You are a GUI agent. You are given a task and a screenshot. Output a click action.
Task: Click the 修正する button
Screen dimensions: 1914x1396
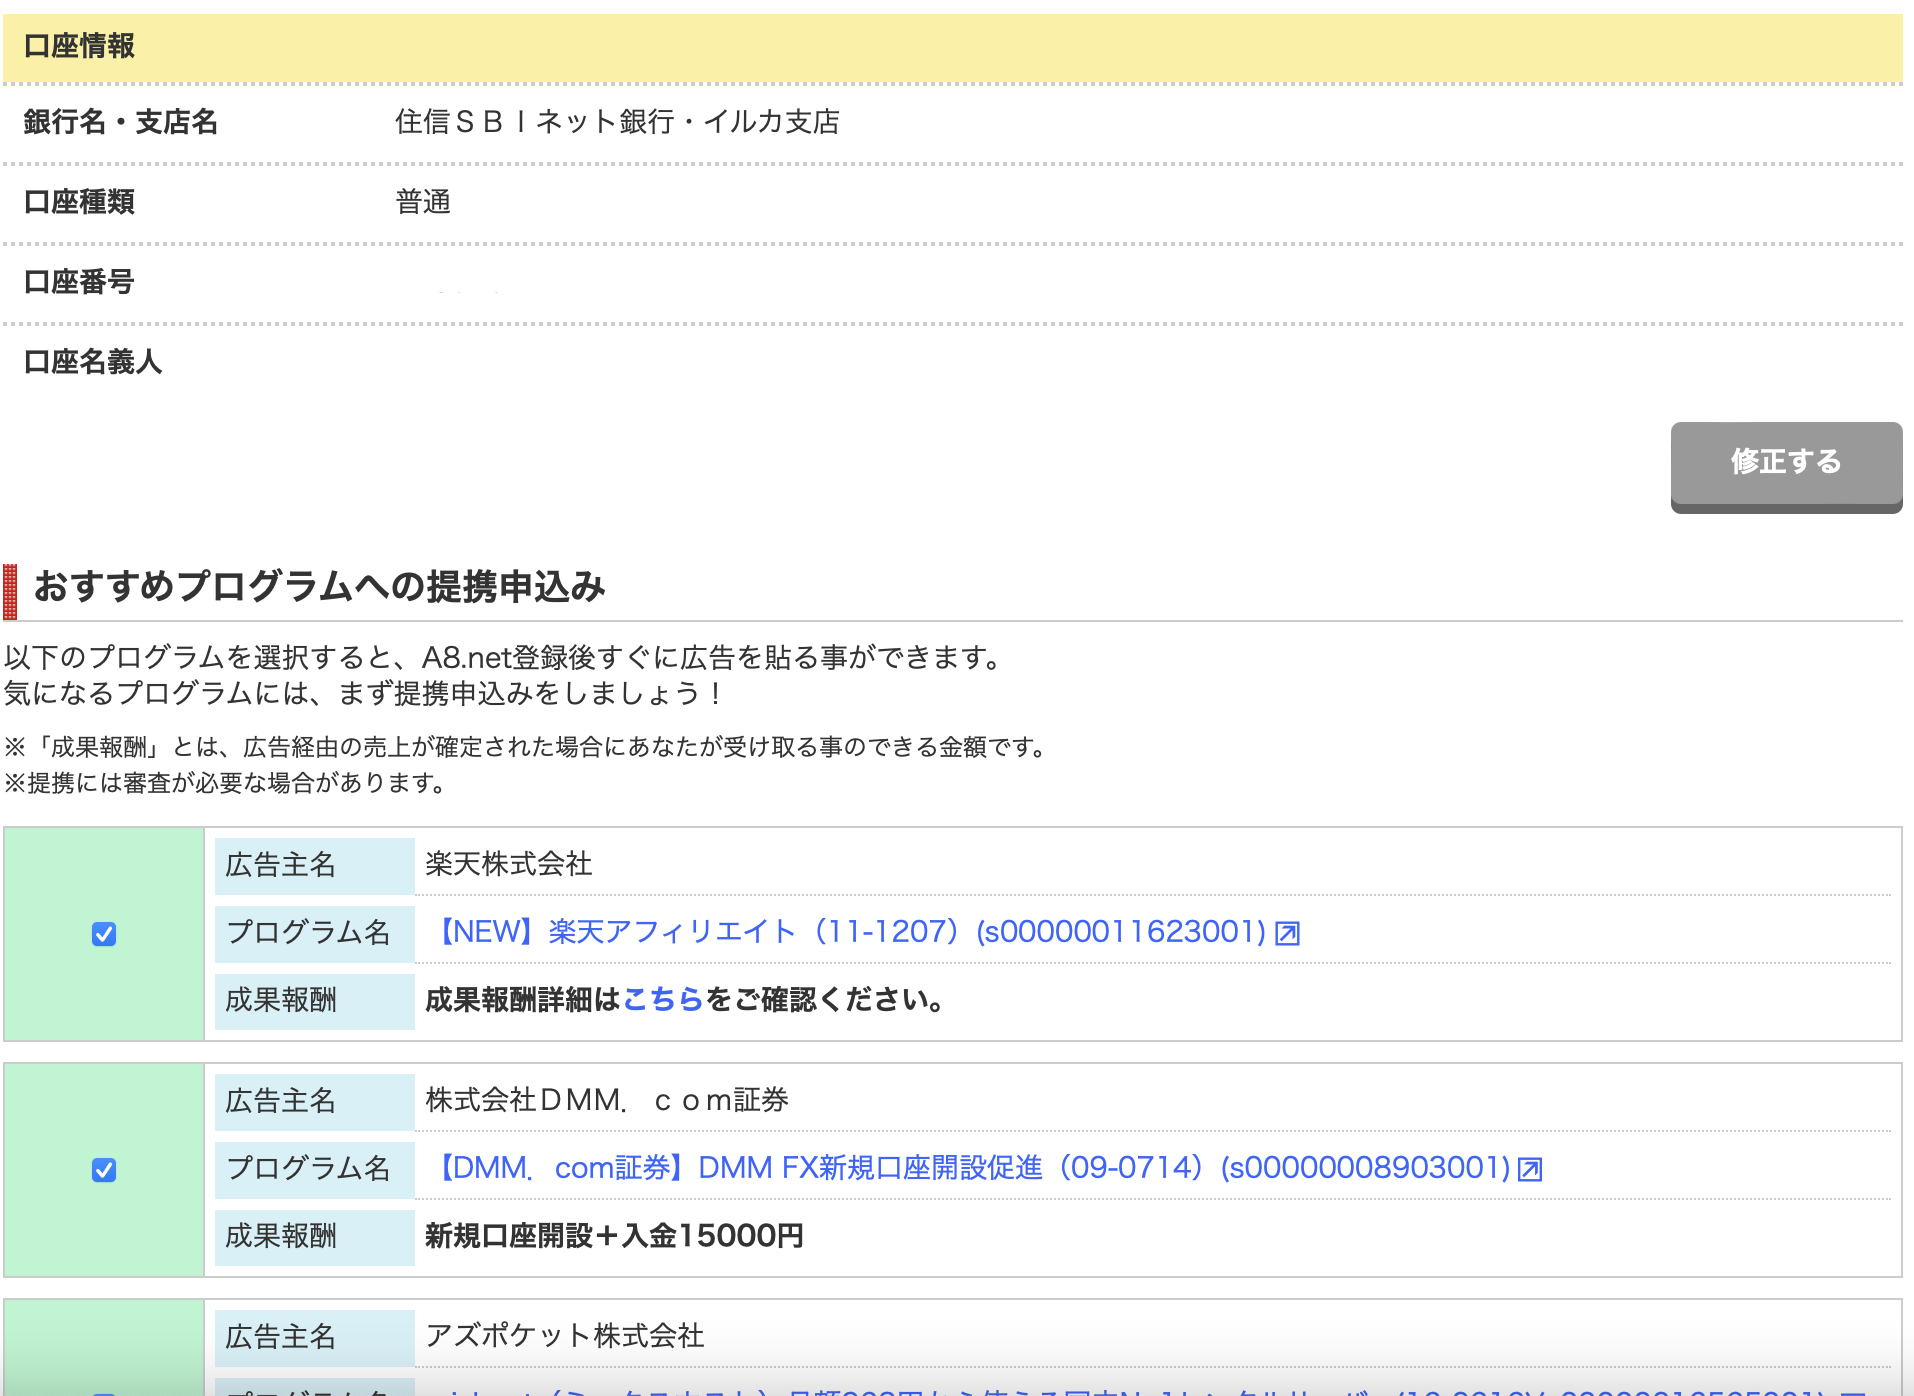point(1786,466)
